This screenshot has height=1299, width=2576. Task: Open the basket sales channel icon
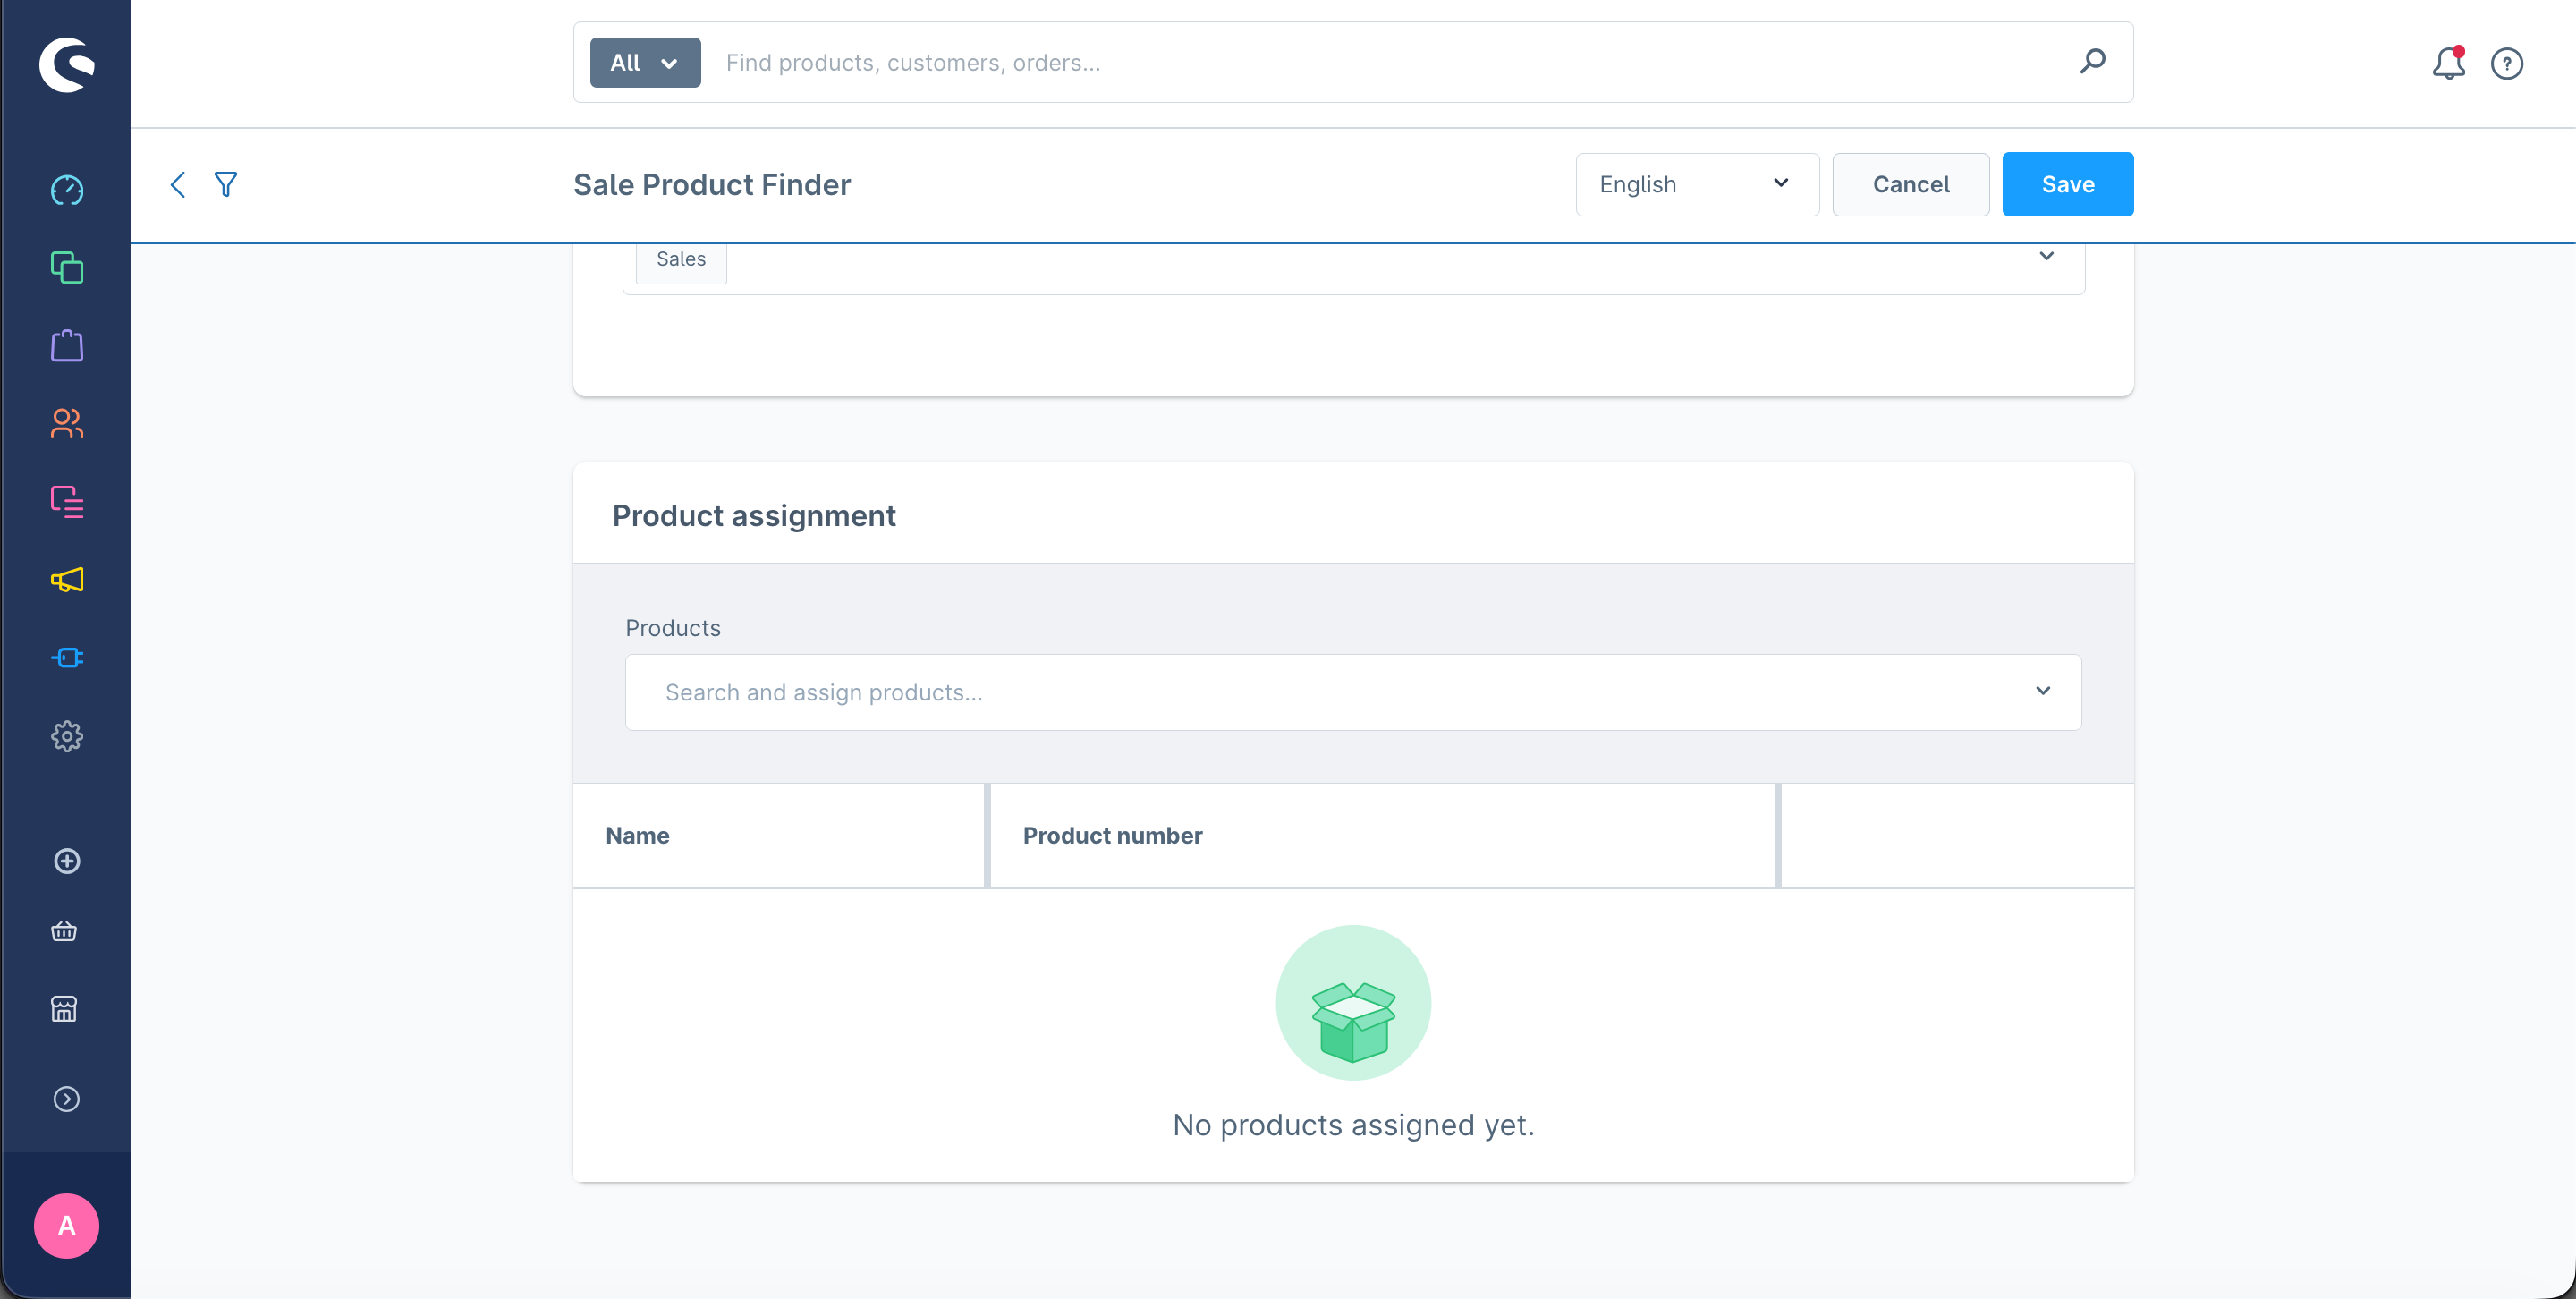[64, 931]
